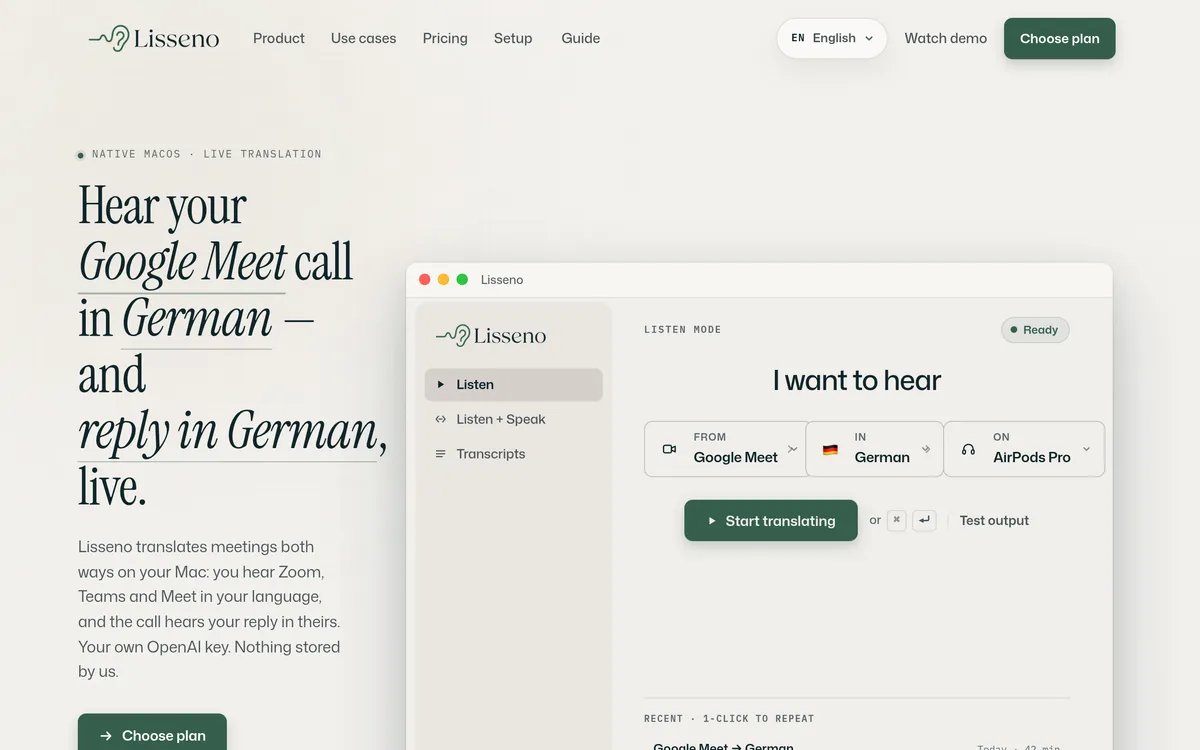Click the Ready status pill
Image resolution: width=1200 pixels, height=750 pixels.
coord(1035,330)
